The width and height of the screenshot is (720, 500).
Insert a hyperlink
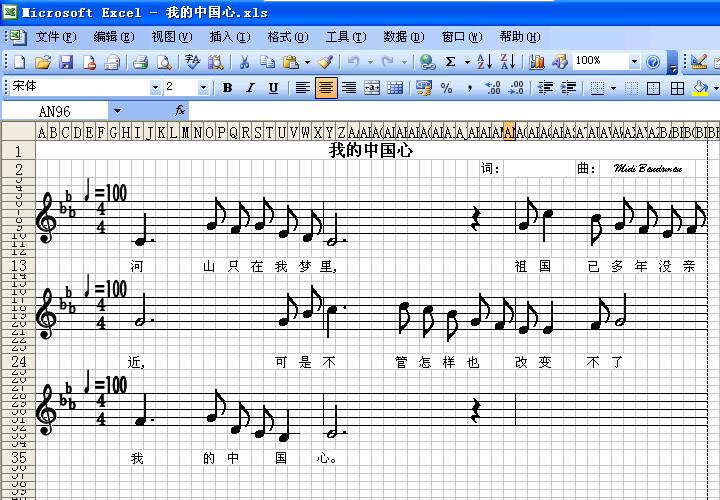[x=428, y=62]
